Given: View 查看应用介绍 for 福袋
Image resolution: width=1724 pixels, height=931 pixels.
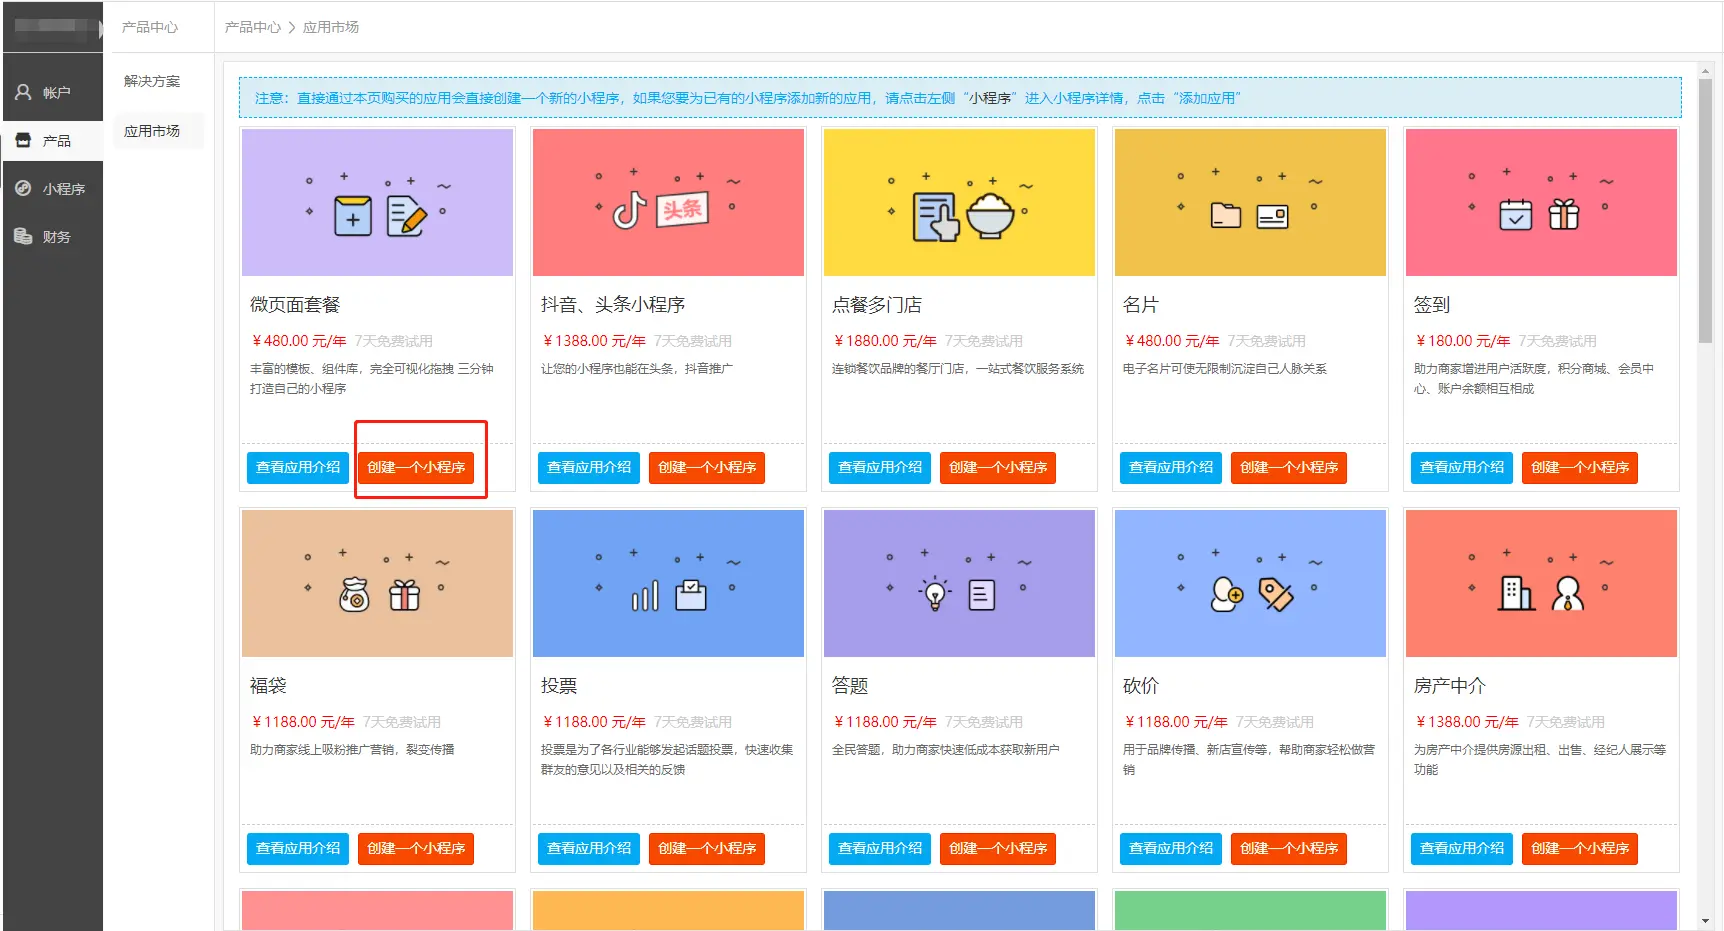Looking at the screenshot, I should 298,849.
